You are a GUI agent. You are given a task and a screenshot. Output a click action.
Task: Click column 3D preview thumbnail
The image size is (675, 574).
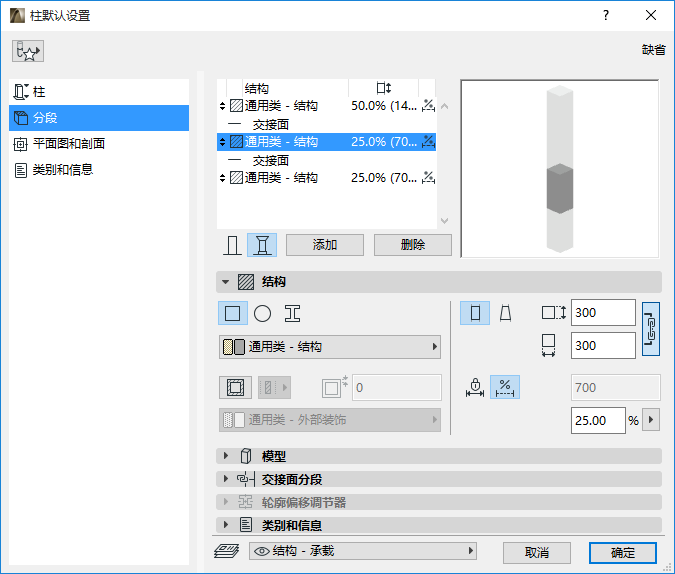[560, 169]
